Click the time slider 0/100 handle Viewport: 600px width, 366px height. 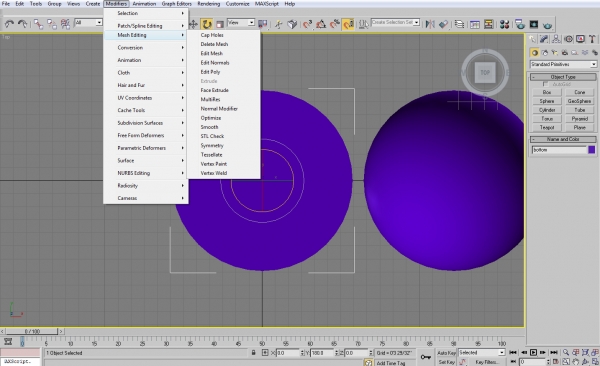pyautogui.click(x=32, y=331)
